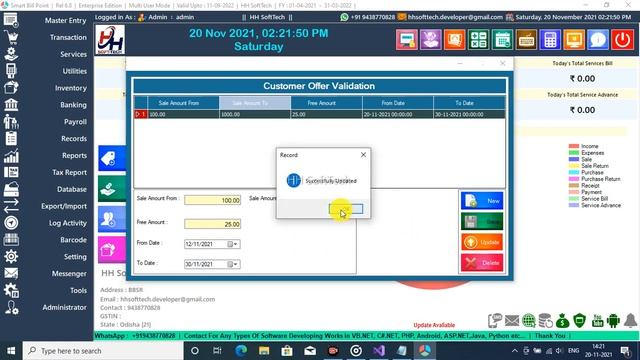
Task: Open File Explorer from taskbar
Action: pos(264,351)
